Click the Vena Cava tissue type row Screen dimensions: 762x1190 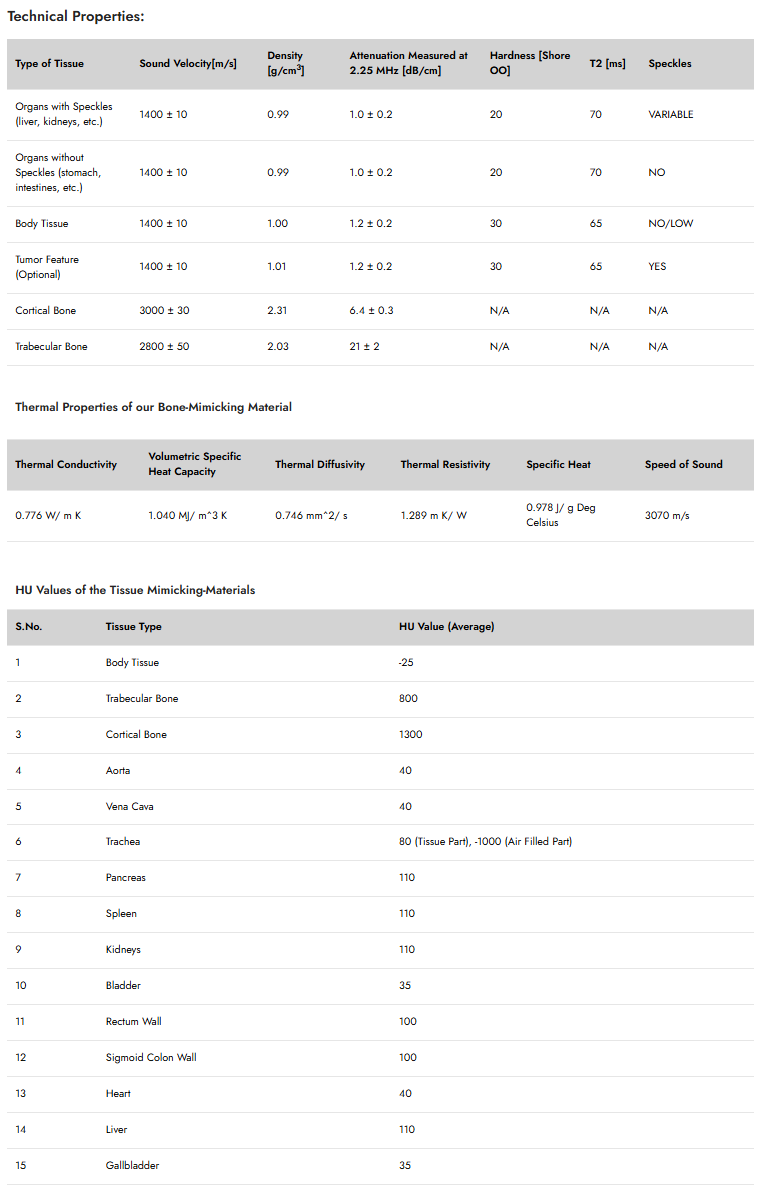click(380, 807)
